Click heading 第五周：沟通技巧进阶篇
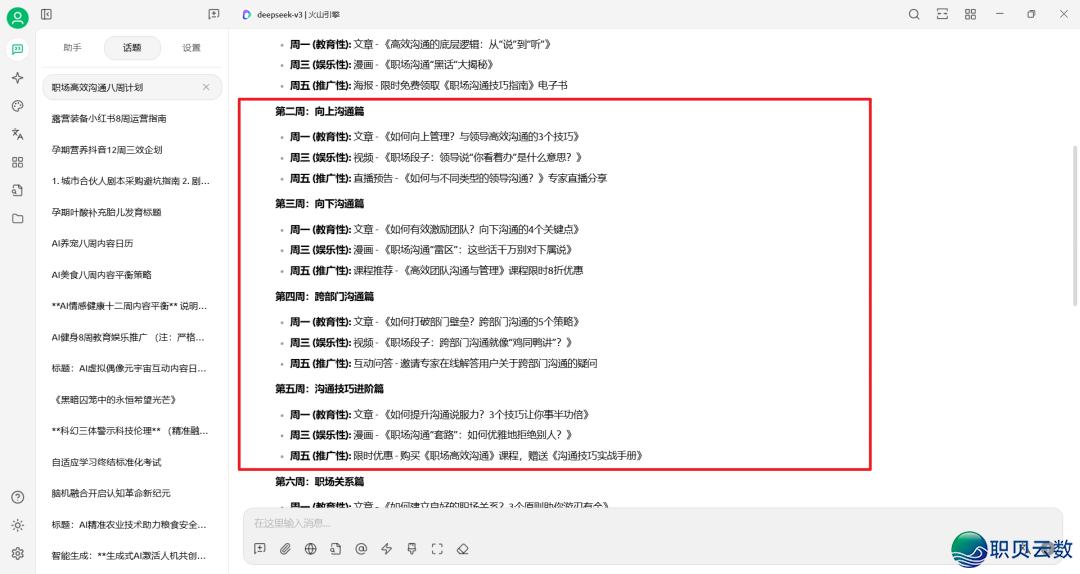Image resolution: width=1080 pixels, height=574 pixels. tap(329, 389)
